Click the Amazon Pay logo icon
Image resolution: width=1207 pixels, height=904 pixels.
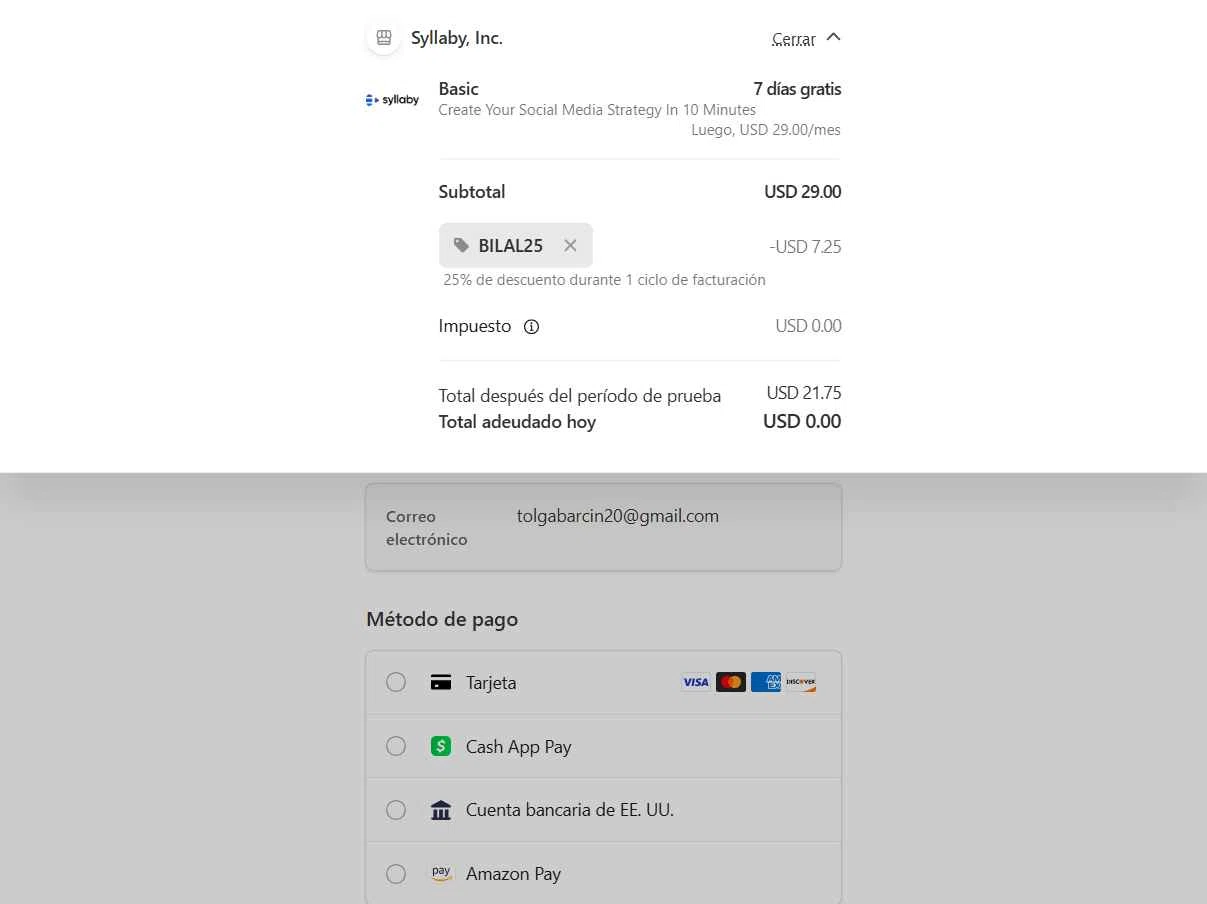[441, 873]
